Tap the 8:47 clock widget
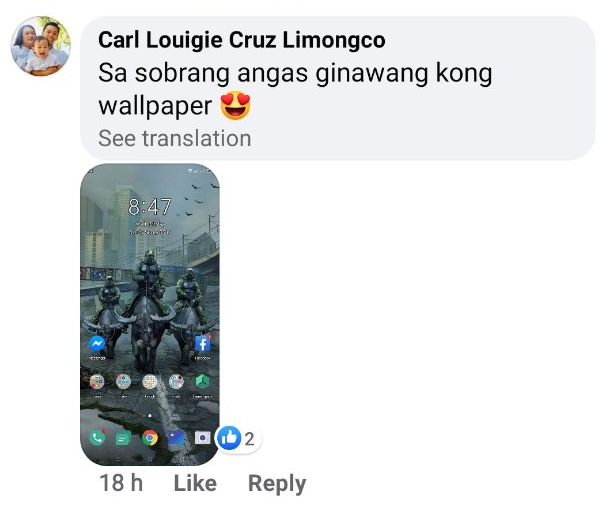The height and width of the screenshot is (506, 608). tap(150, 207)
